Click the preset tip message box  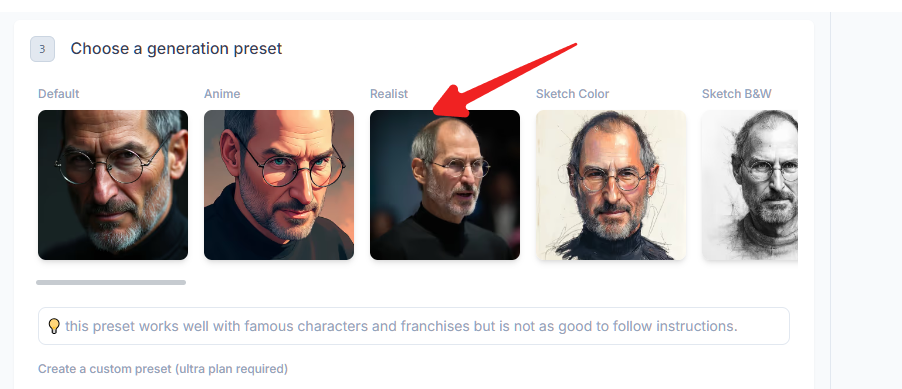pos(414,326)
